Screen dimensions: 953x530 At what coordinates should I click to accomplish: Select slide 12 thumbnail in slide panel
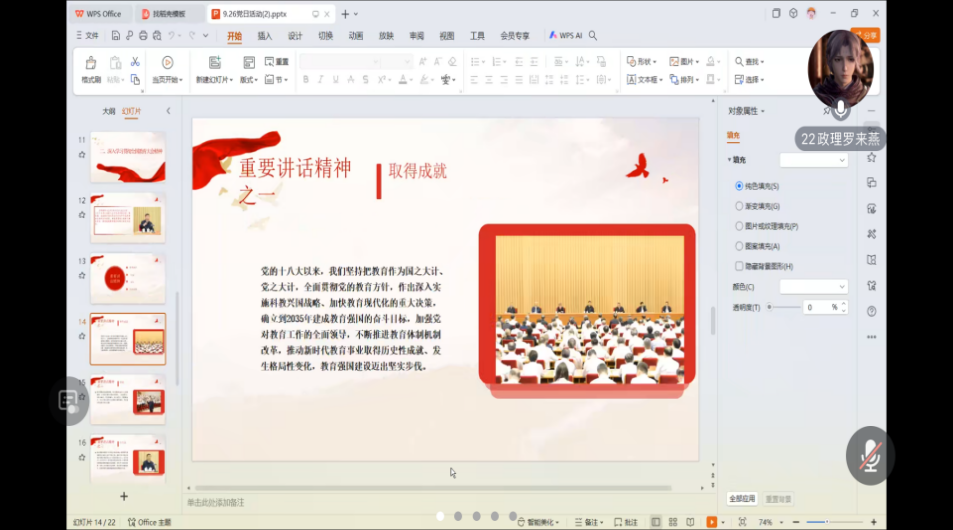[128, 218]
